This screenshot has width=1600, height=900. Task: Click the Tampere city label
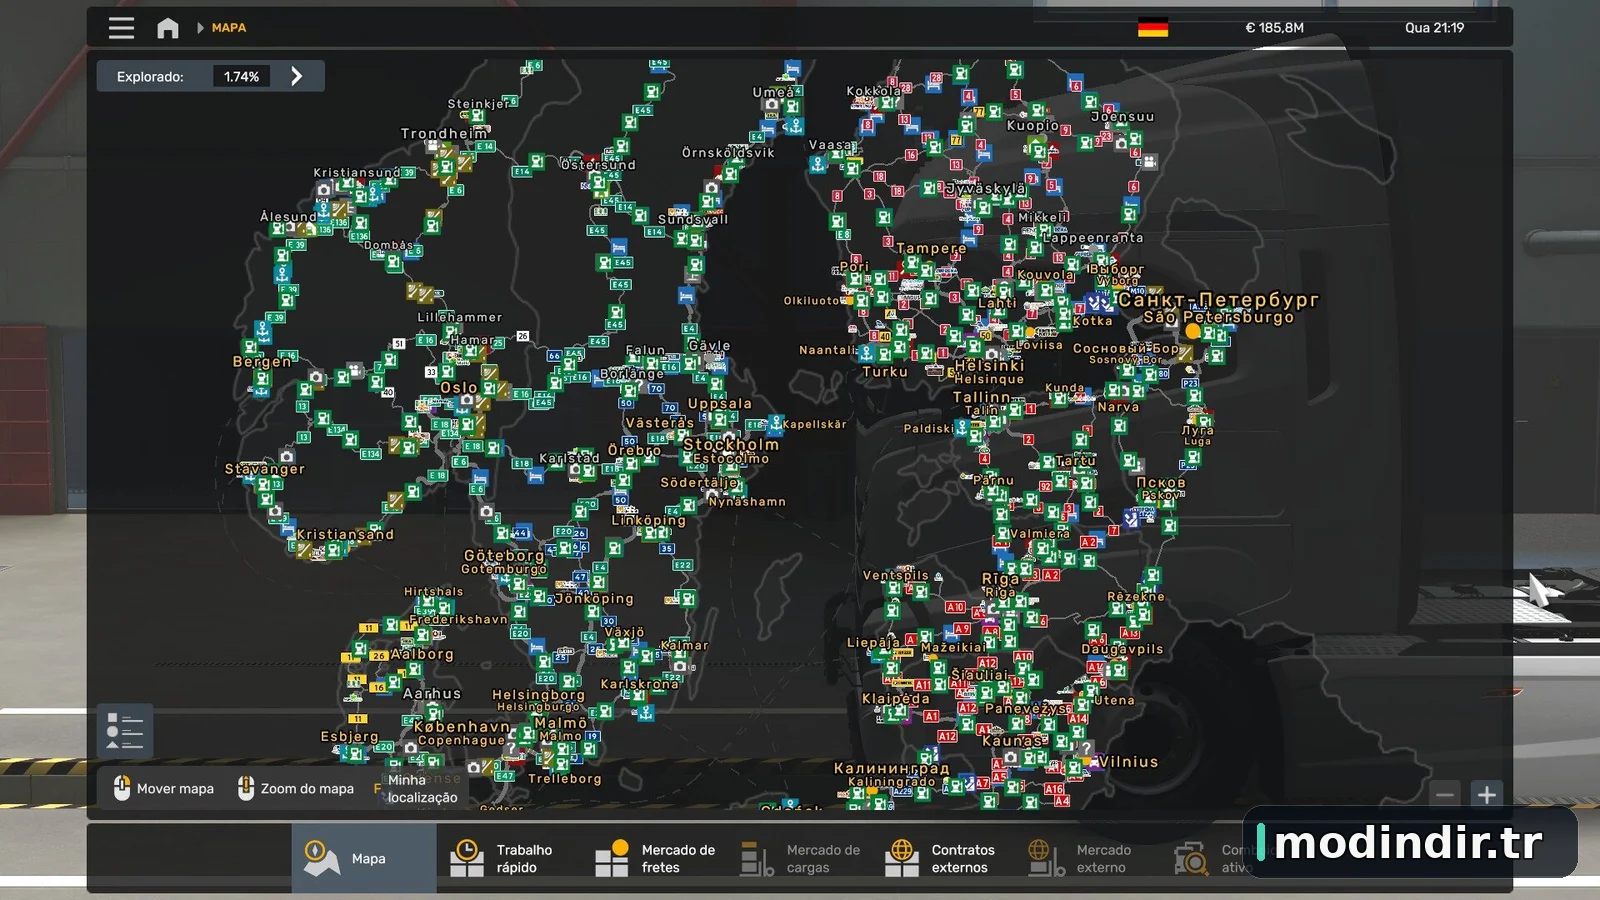[x=931, y=248]
